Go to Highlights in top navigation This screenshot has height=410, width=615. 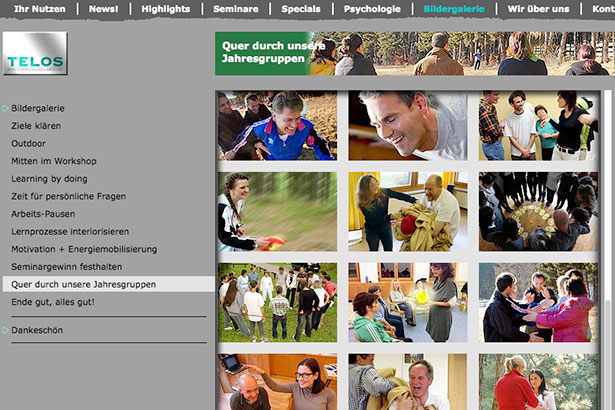tap(166, 9)
